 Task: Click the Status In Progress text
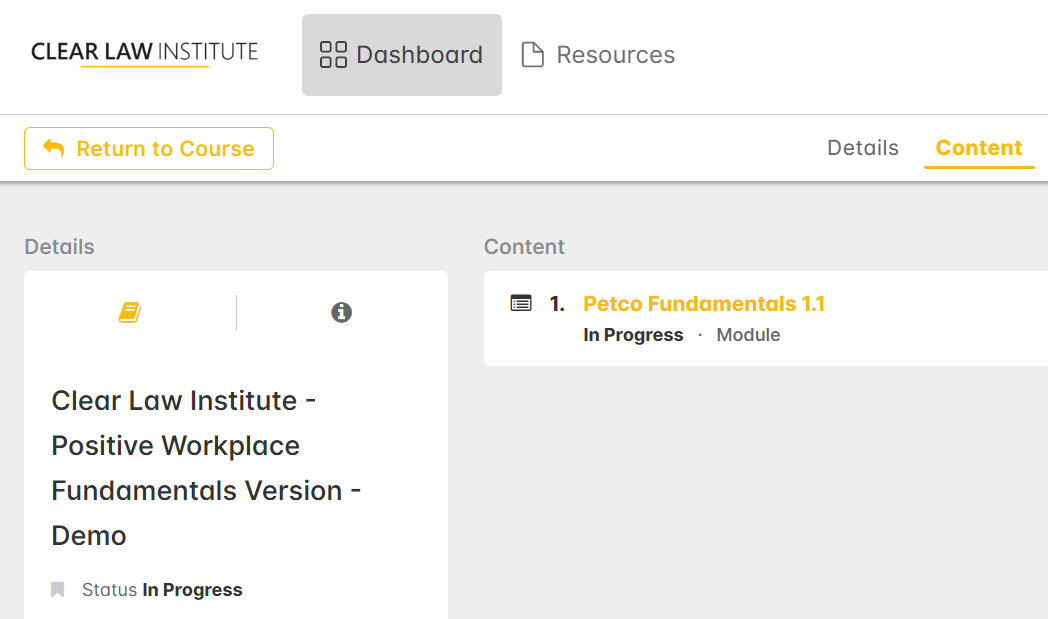click(x=162, y=590)
